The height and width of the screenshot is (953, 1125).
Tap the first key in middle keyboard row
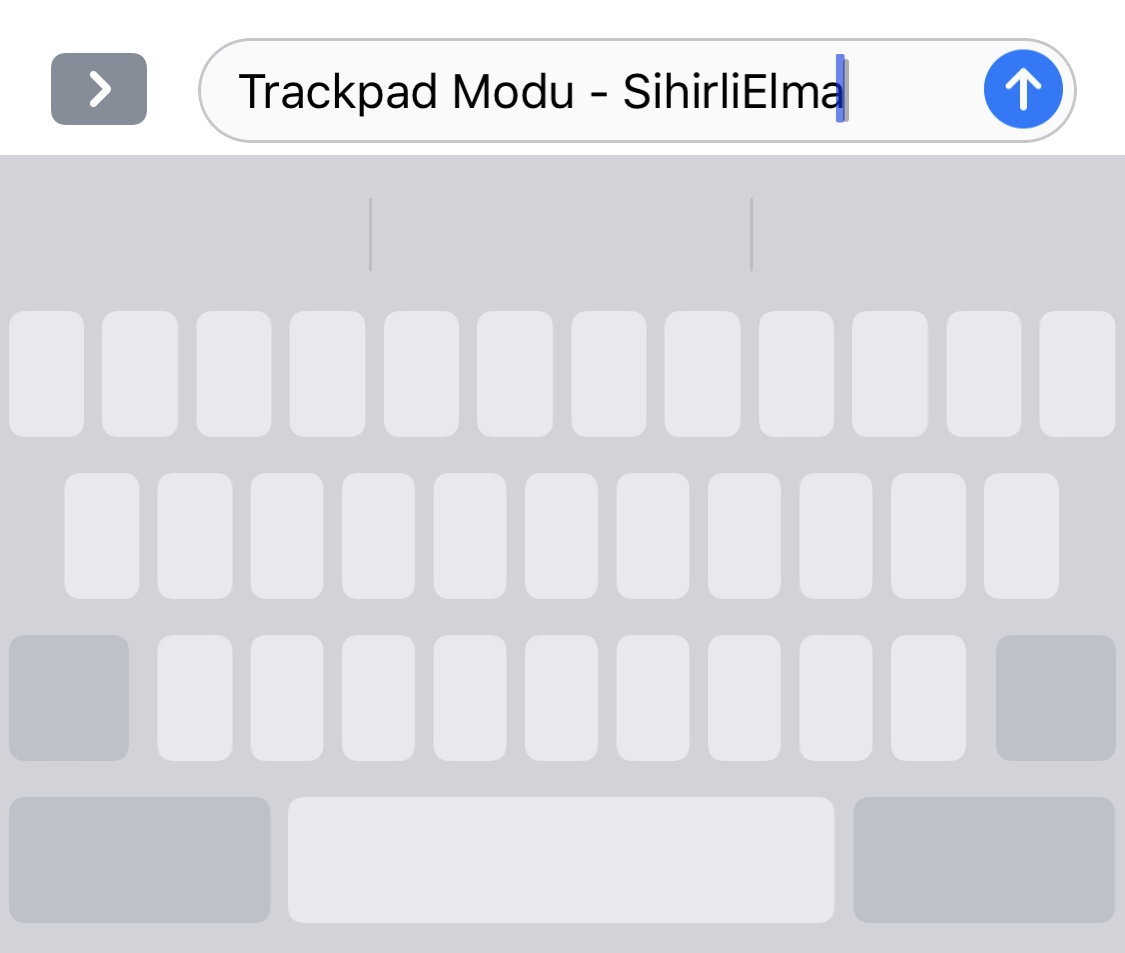coord(102,536)
